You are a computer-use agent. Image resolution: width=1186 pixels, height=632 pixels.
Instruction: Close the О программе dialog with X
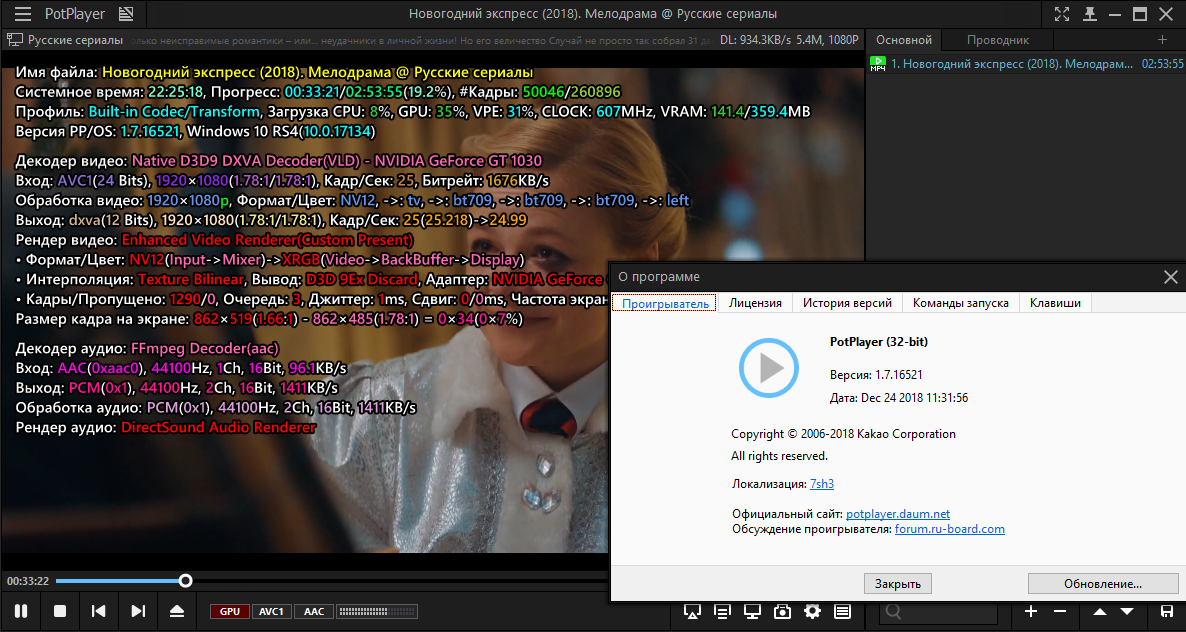coord(1170,277)
